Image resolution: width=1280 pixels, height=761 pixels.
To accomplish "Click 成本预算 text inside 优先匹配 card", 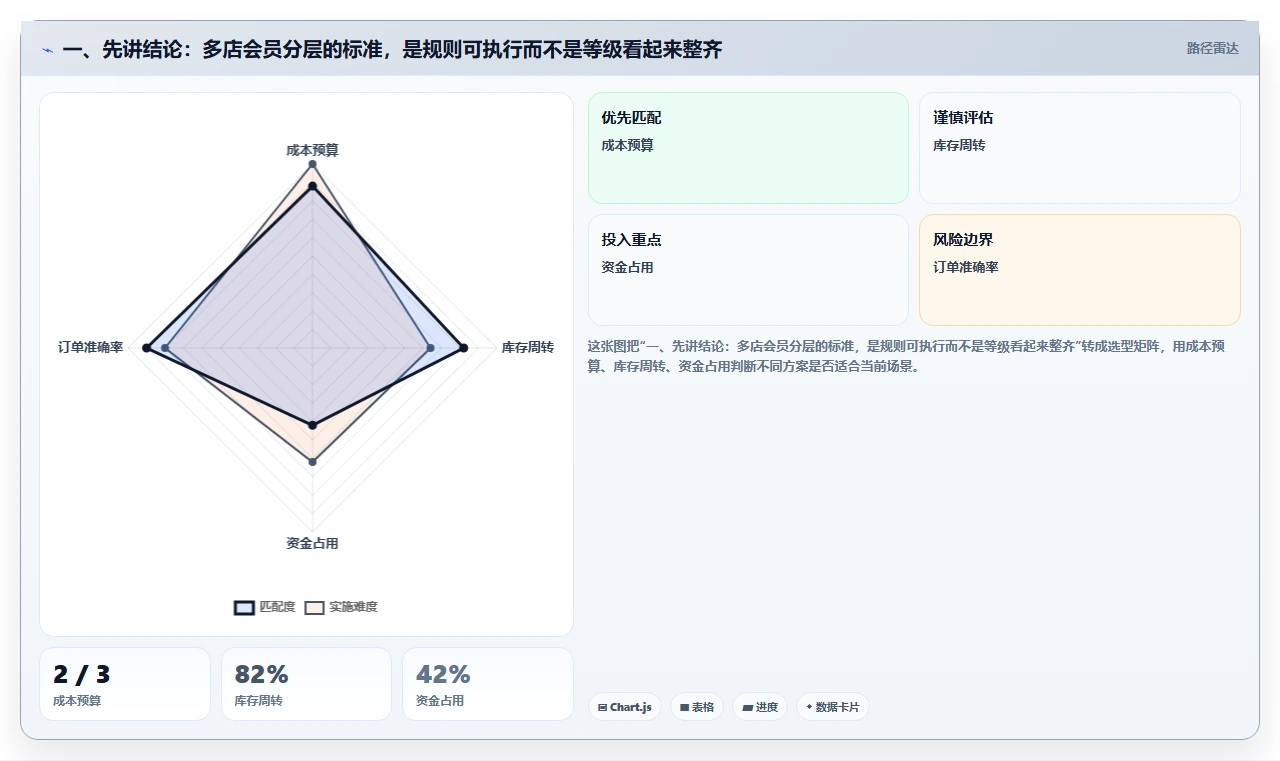I will [627, 145].
